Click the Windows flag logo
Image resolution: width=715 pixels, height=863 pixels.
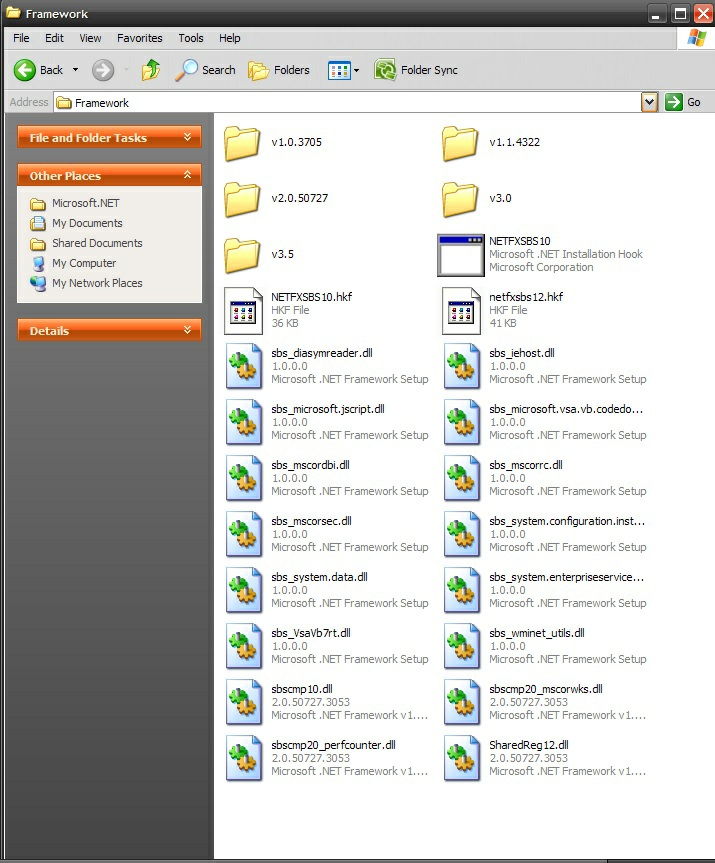[x=696, y=38]
